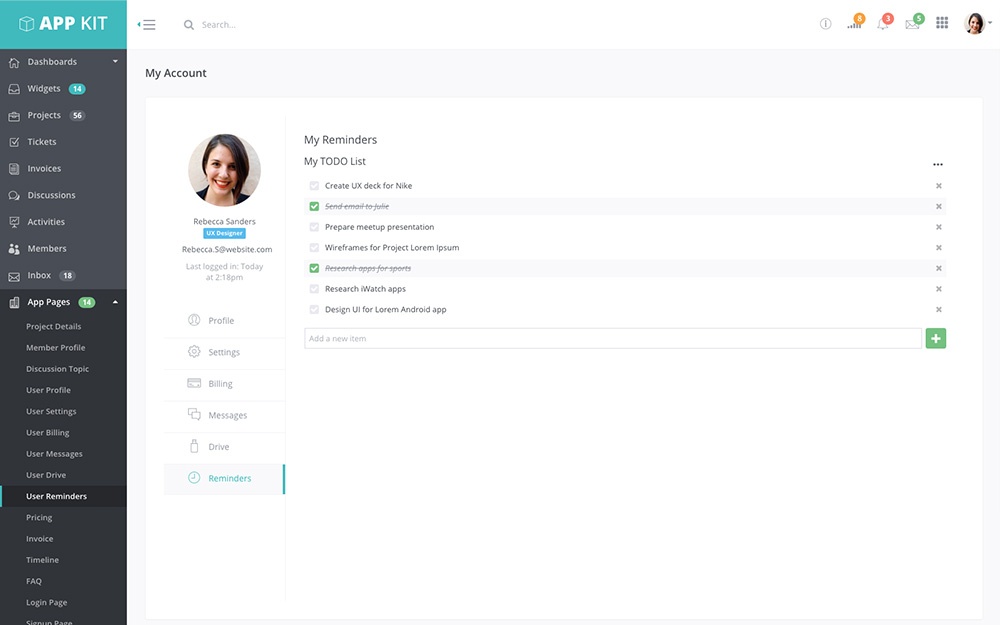Viewport: 1000px width, 625px height.
Task: Collapse the sidebar with the hamburger icon
Action: [147, 25]
